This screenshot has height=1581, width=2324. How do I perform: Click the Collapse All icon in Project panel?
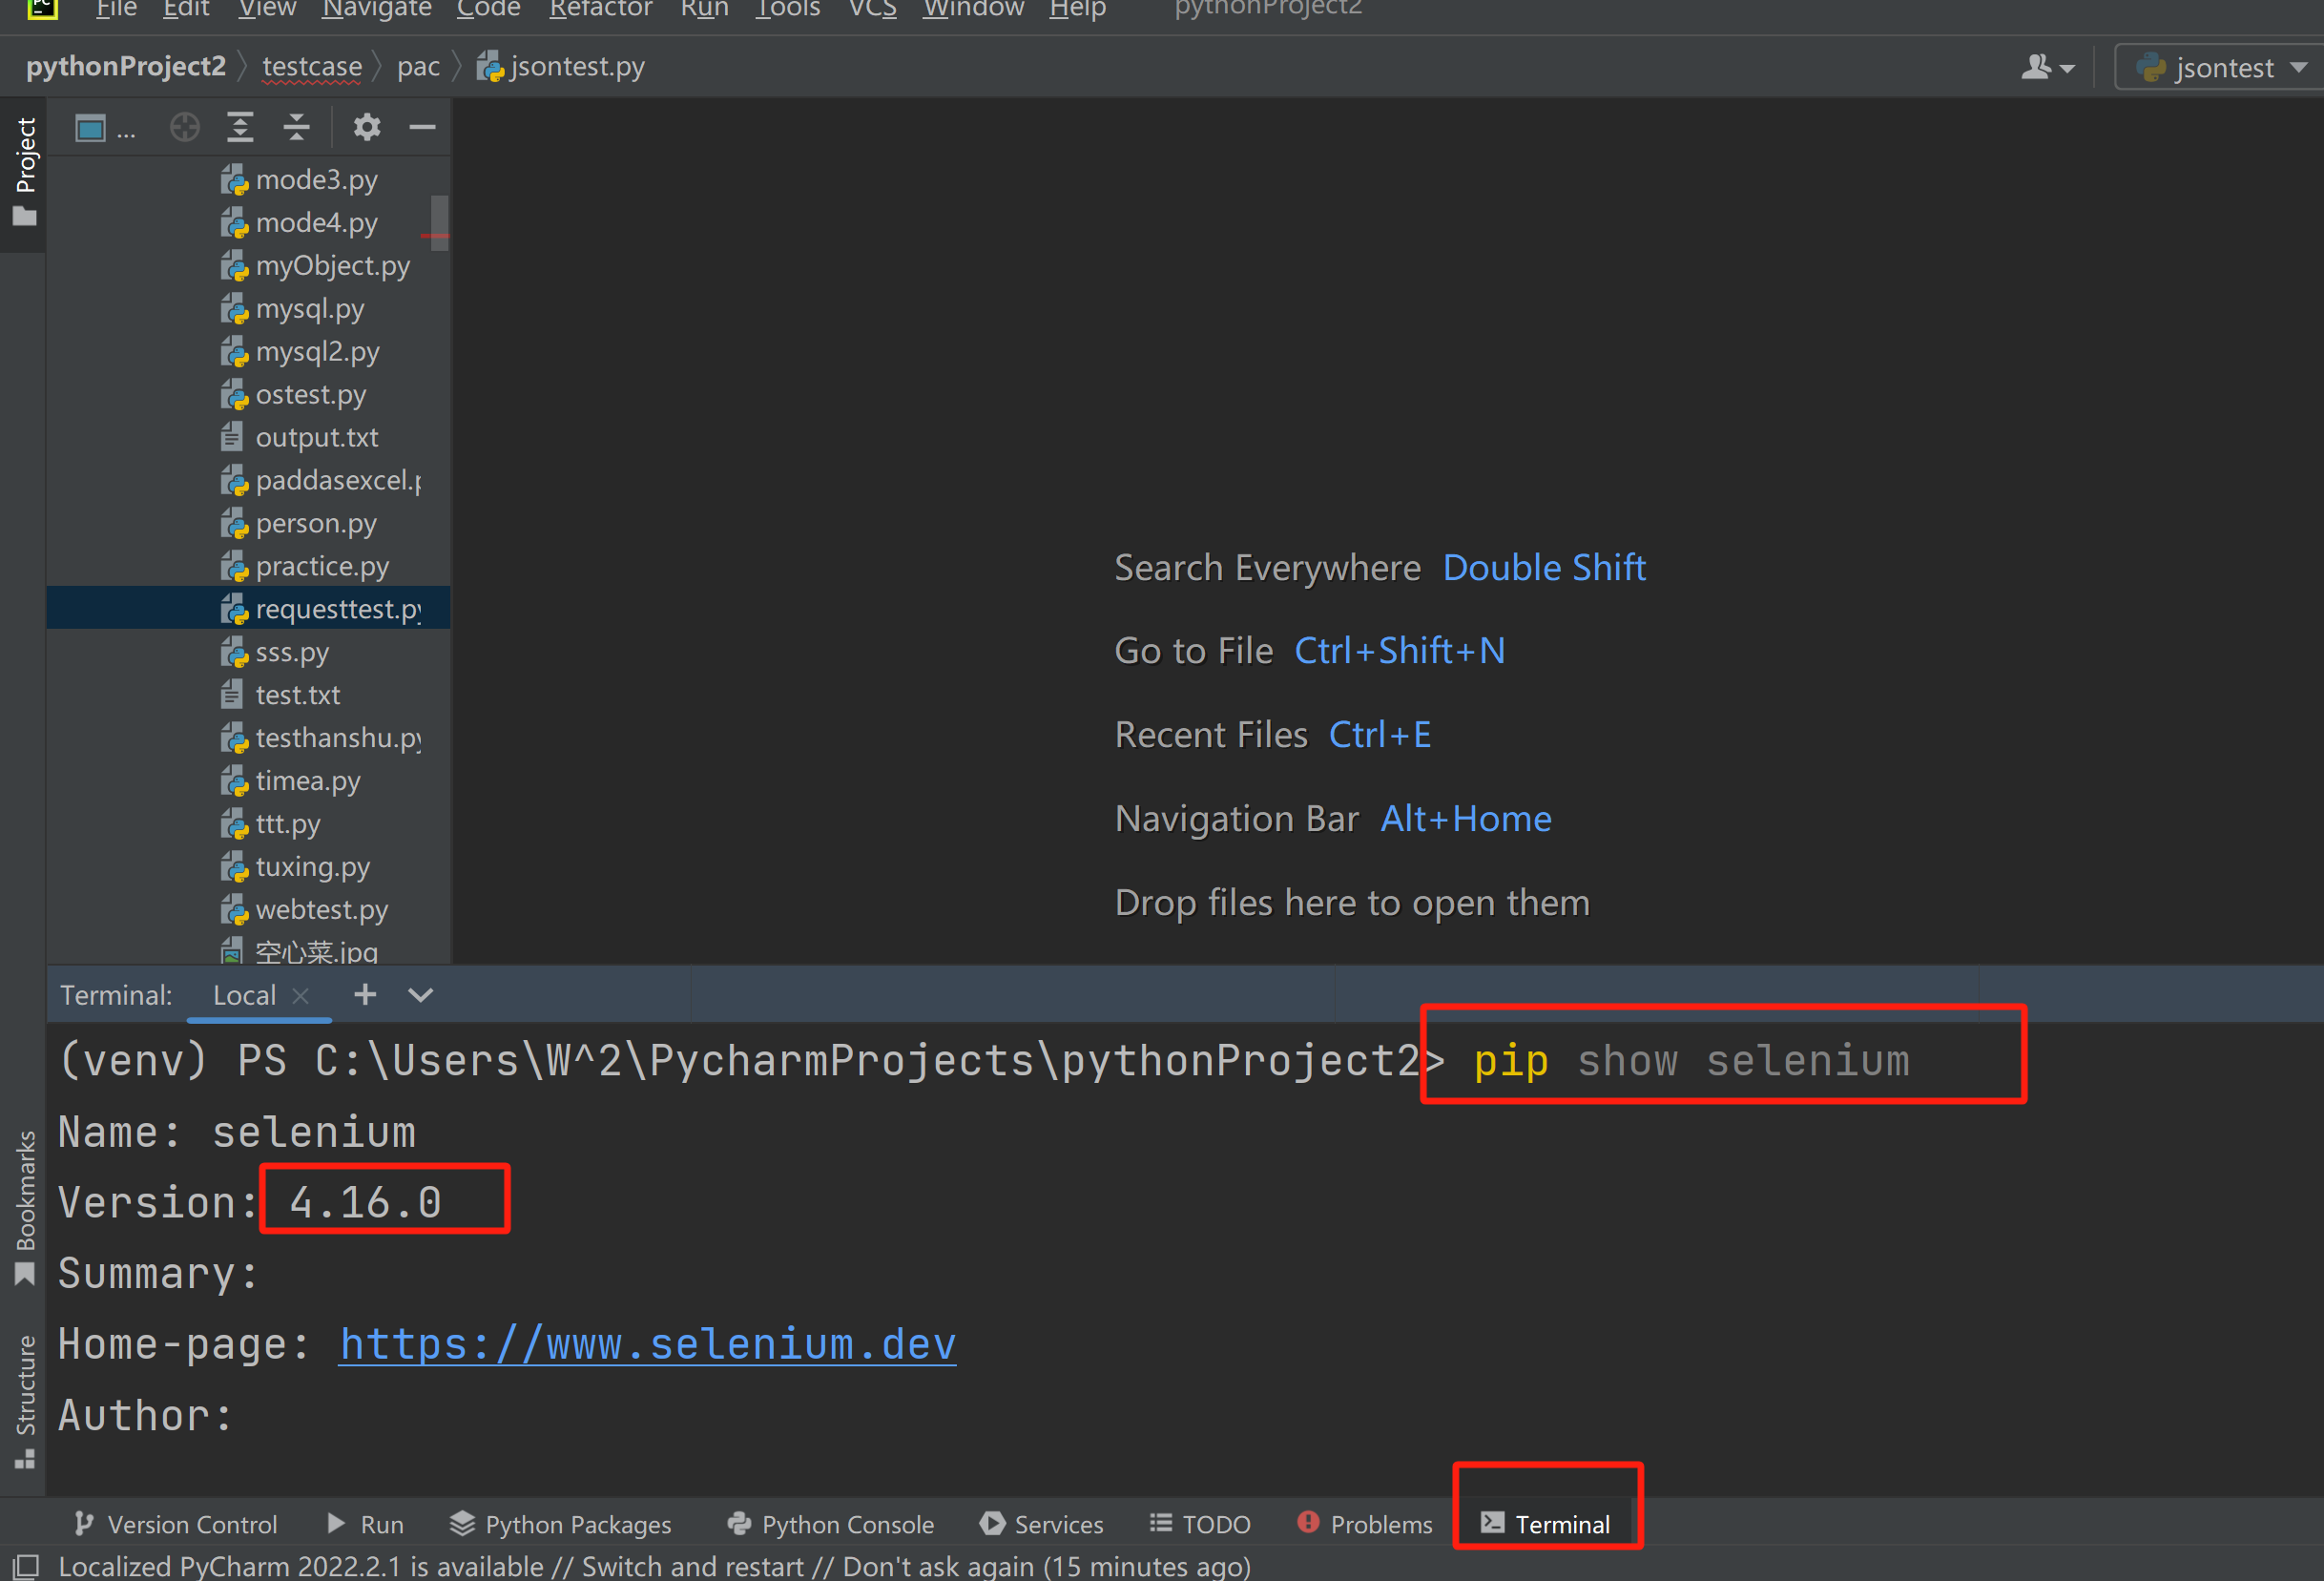tap(296, 128)
